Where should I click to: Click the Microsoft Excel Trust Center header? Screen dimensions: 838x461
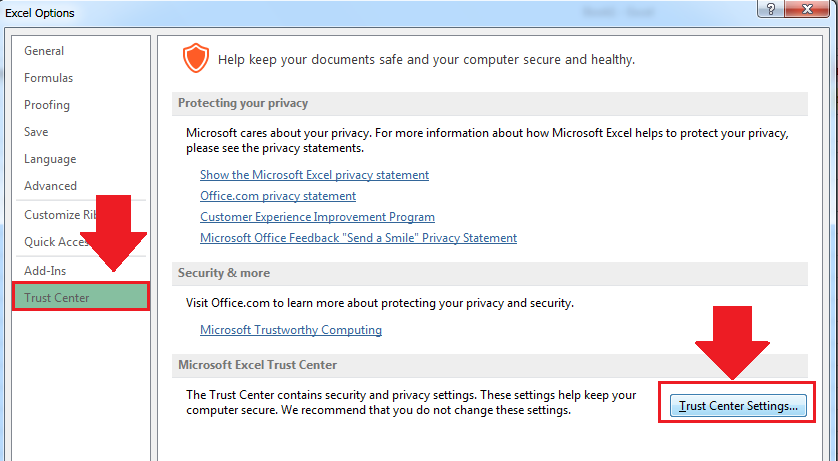coord(490,365)
